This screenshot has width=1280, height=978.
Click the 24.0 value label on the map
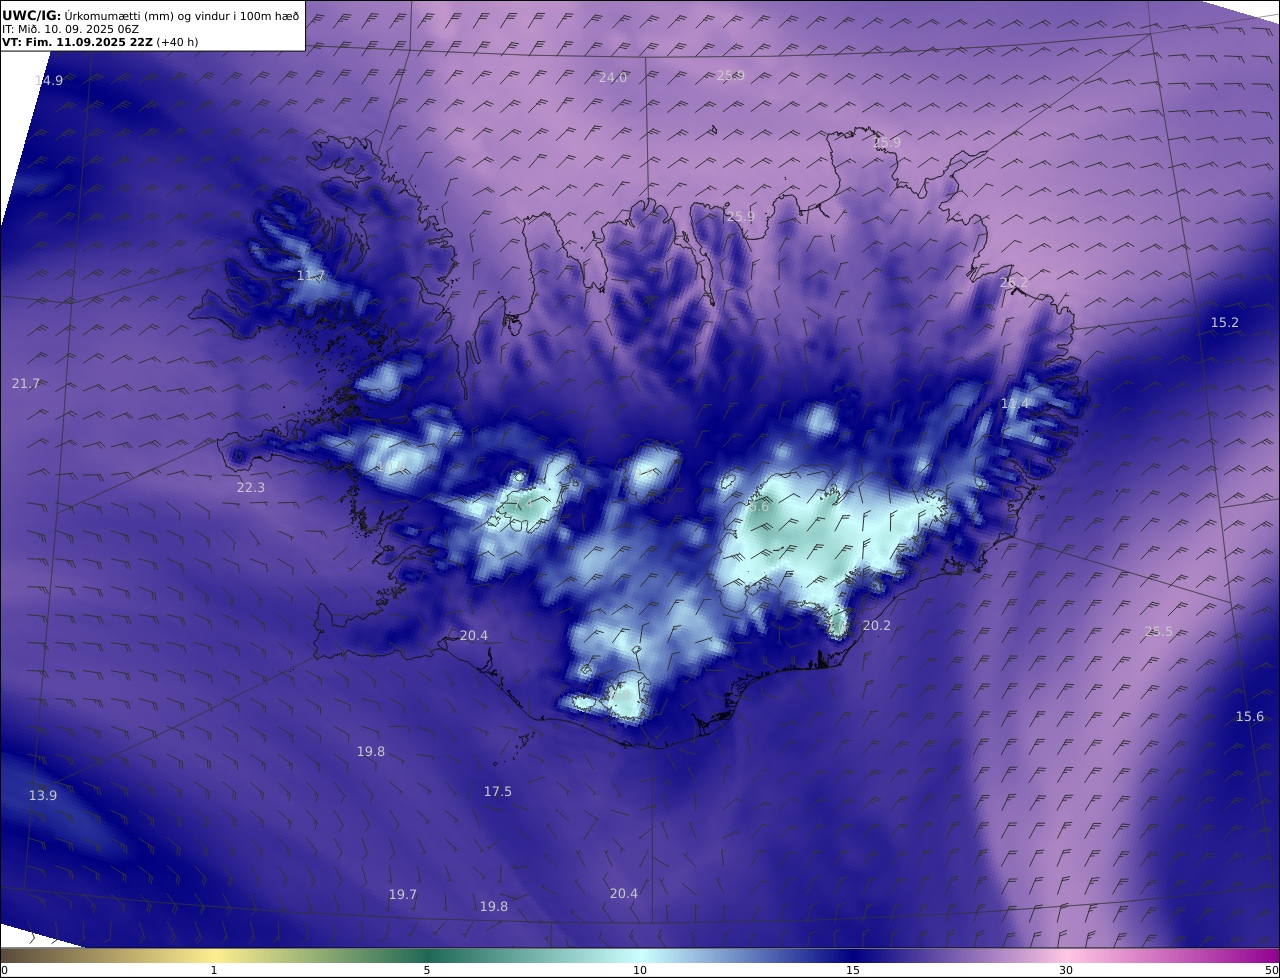point(612,78)
